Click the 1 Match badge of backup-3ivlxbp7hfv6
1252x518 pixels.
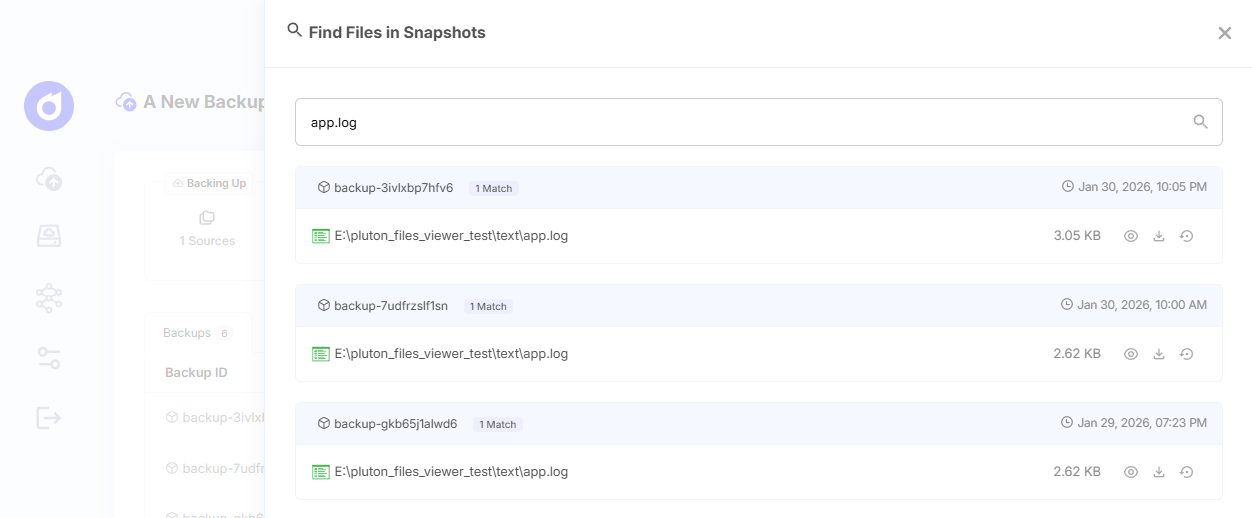click(x=493, y=188)
